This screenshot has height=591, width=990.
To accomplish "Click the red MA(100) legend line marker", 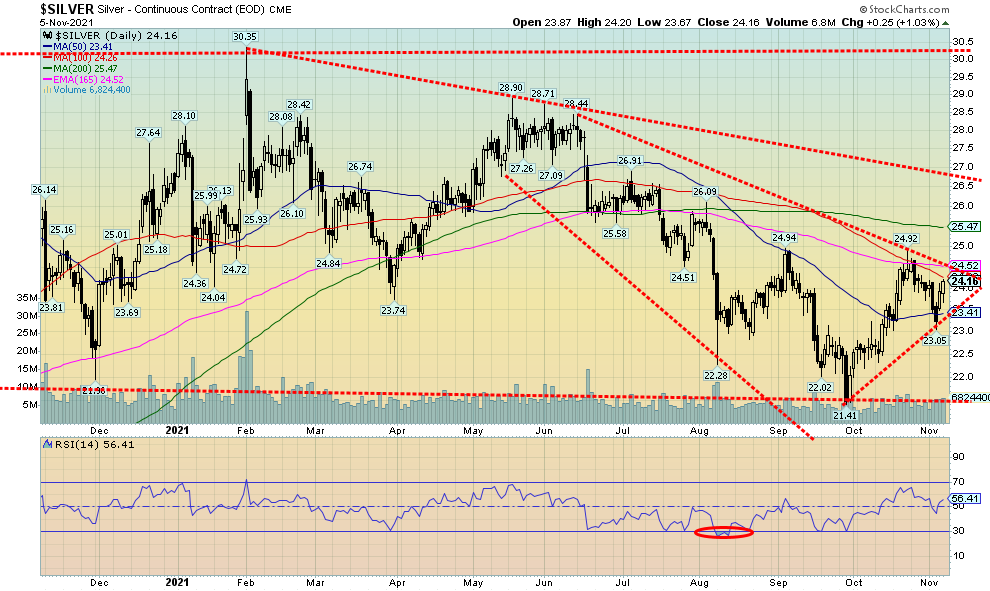I will tap(46, 57).
